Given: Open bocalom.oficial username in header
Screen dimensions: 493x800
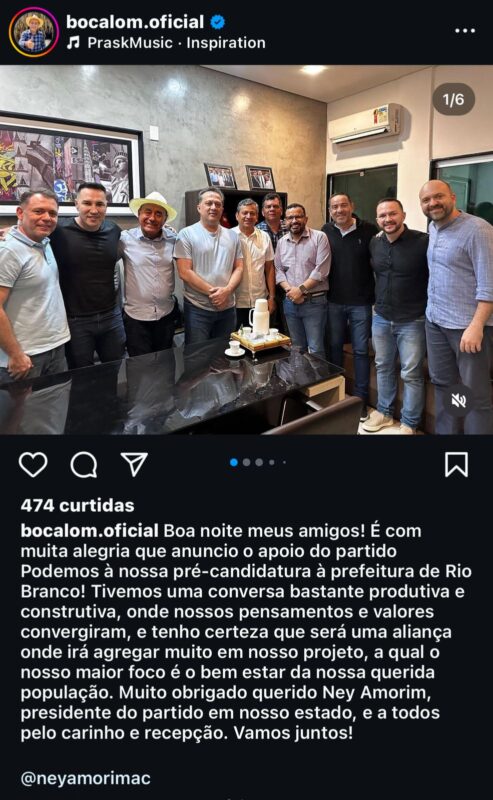Looking at the screenshot, I should 135,22.
